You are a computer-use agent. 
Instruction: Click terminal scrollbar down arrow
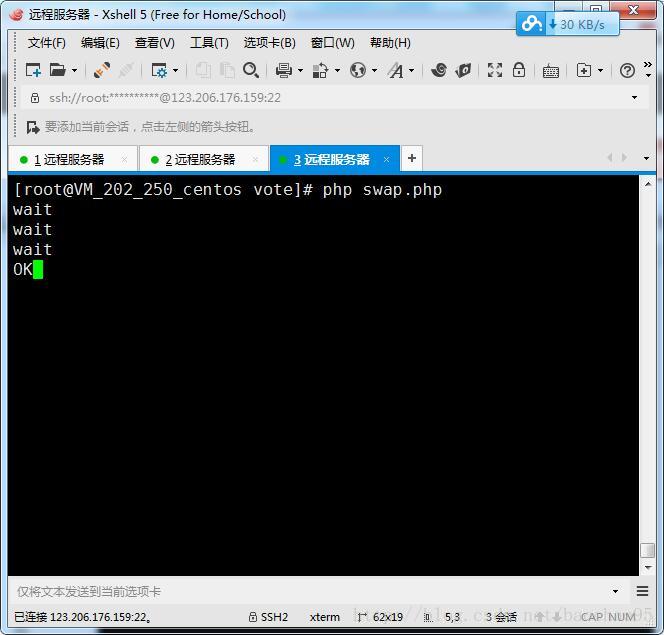pos(648,567)
